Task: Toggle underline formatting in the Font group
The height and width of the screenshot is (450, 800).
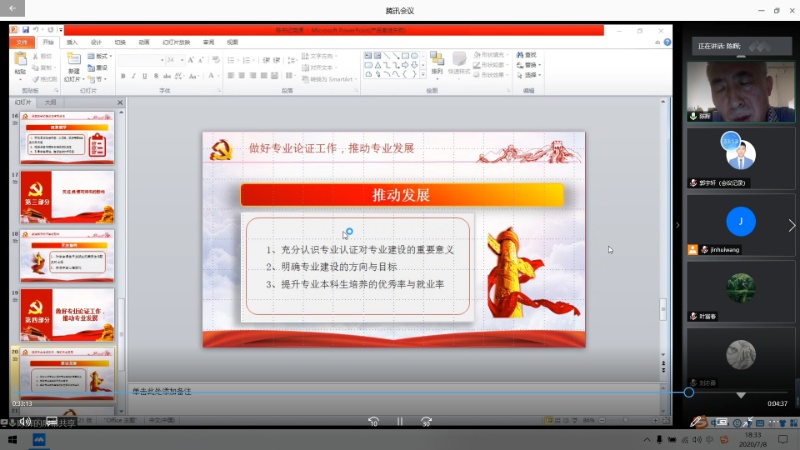Action: 146,76
